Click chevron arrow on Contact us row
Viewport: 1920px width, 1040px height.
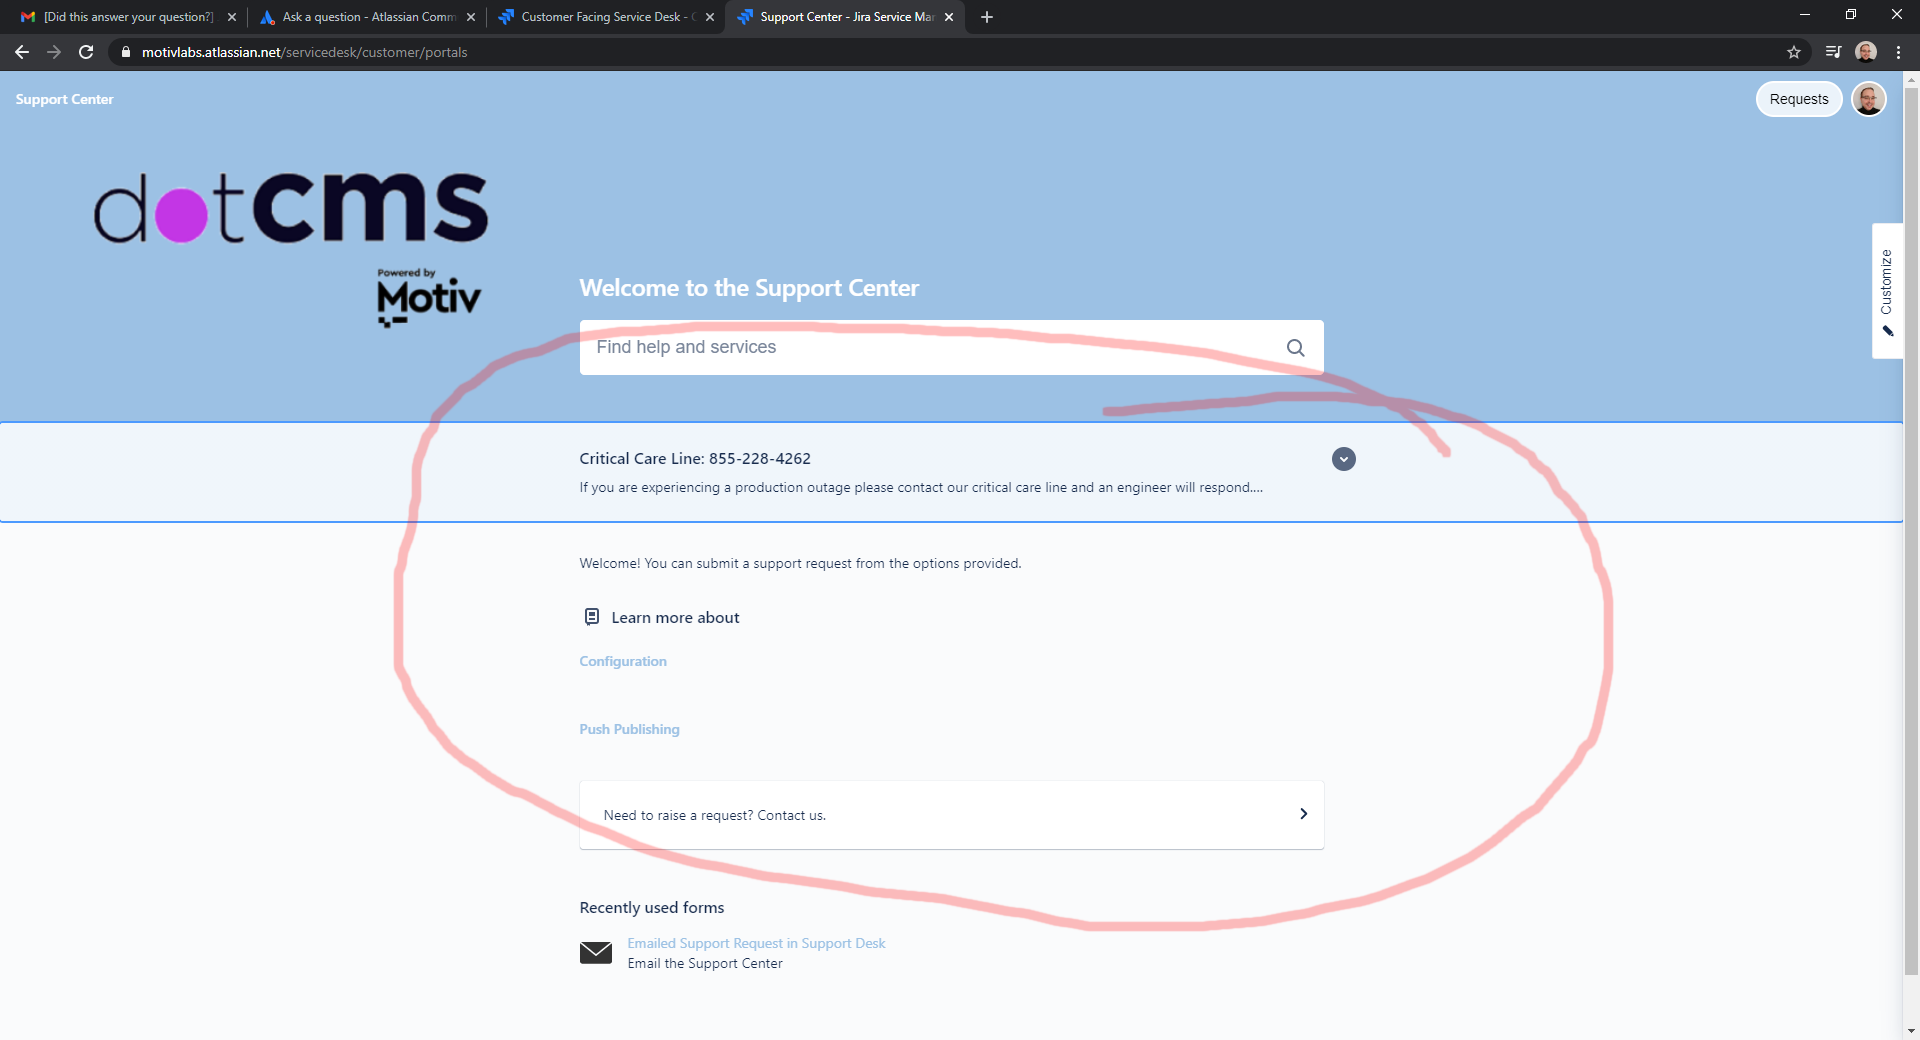[1303, 814]
